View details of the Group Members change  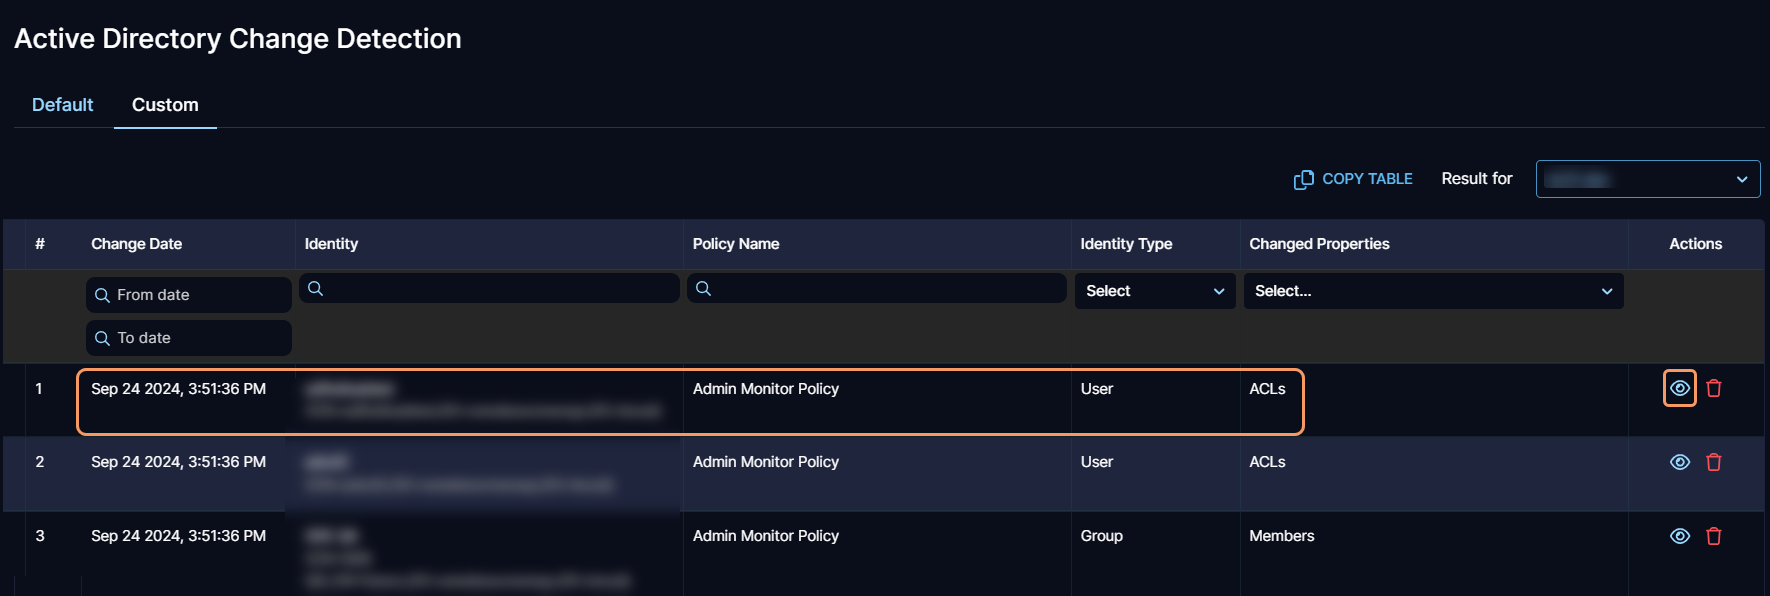[1679, 536]
